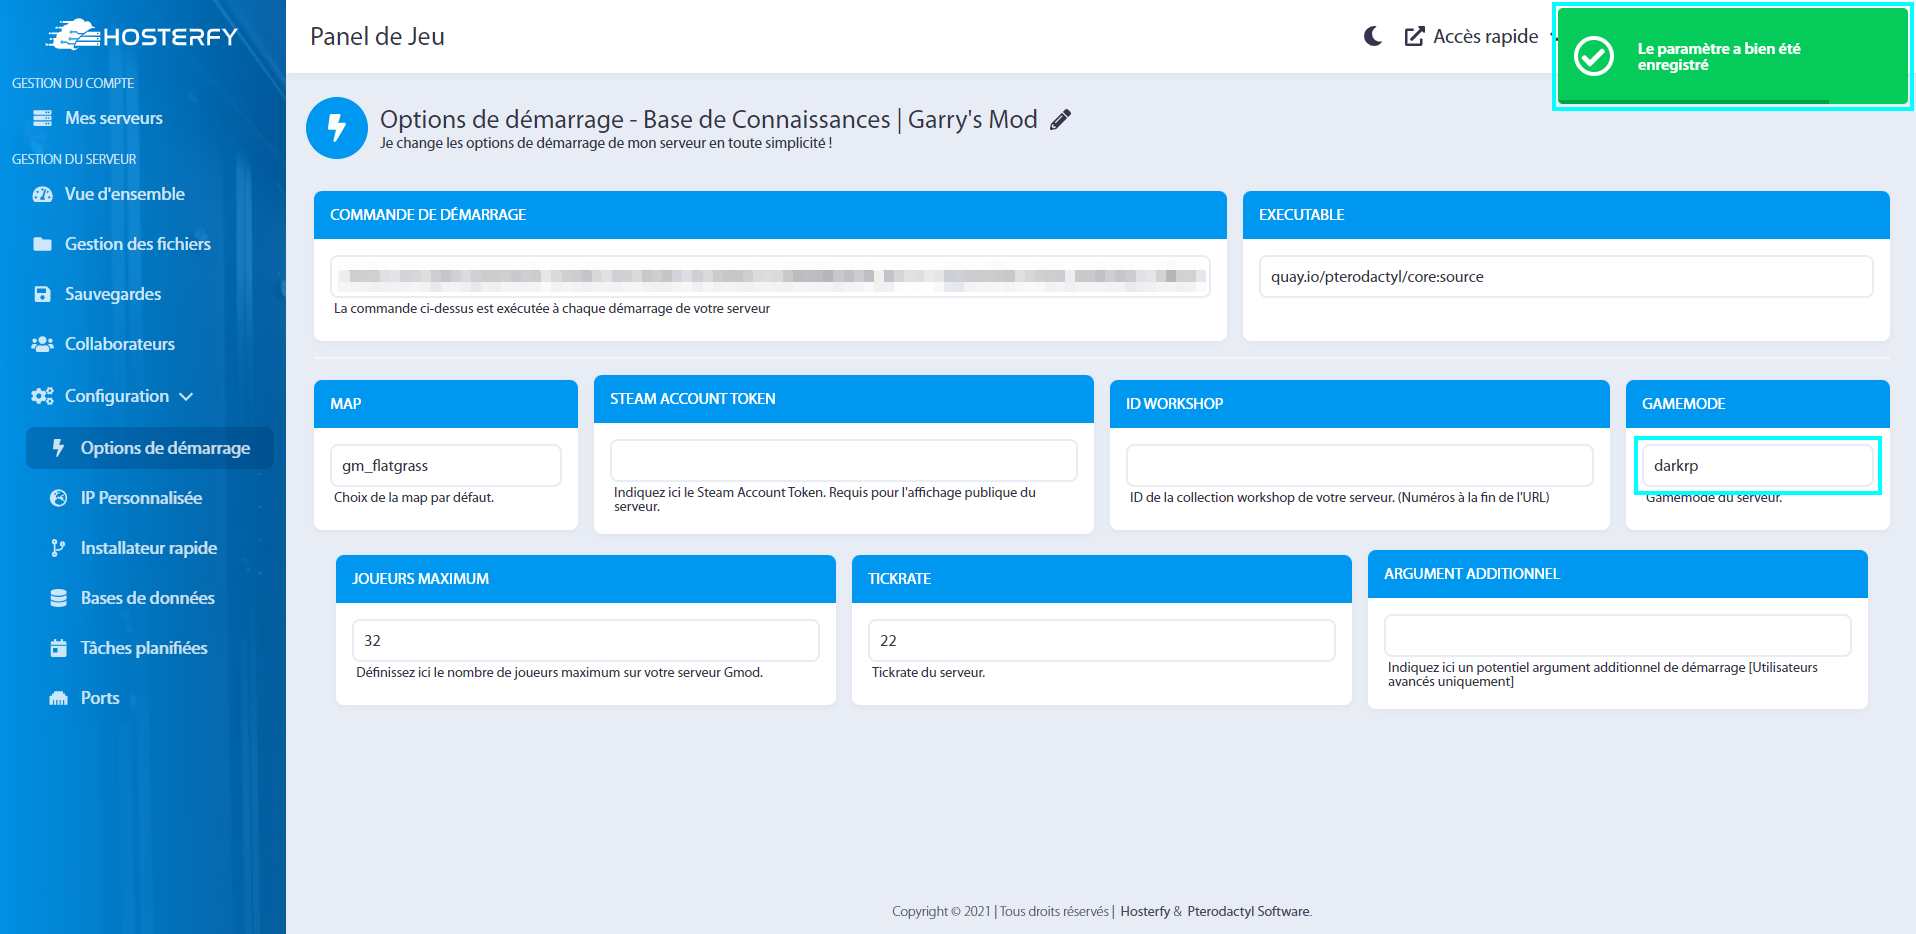The height and width of the screenshot is (934, 1916).
Task: Click the Joueurs Maximum field showing 32
Action: tap(586, 640)
